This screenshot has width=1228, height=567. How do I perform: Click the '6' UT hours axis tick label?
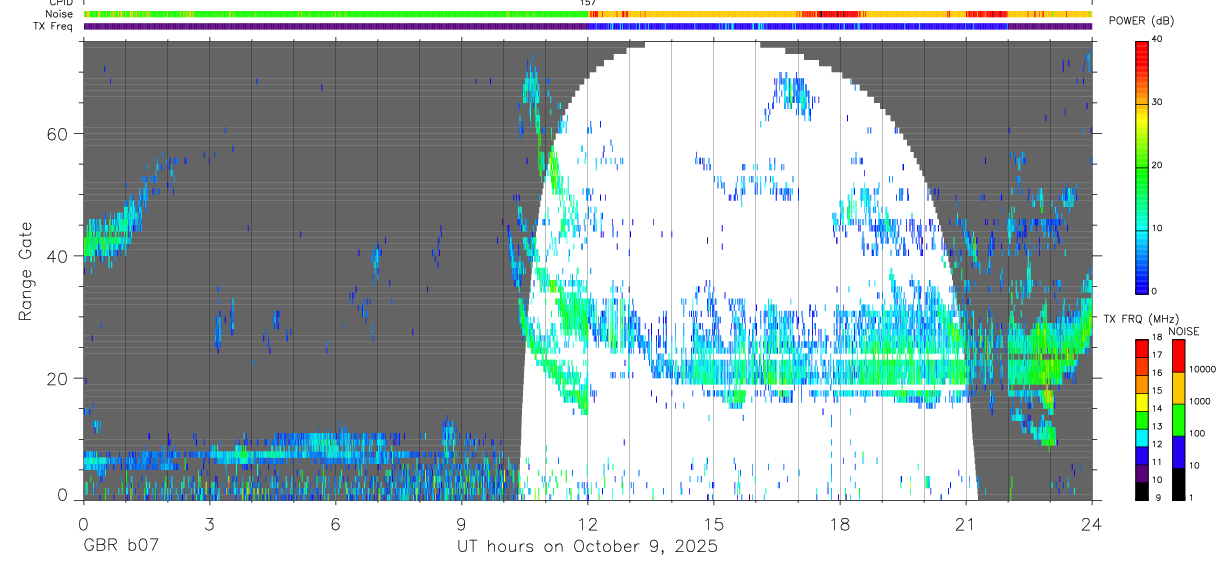tap(336, 523)
